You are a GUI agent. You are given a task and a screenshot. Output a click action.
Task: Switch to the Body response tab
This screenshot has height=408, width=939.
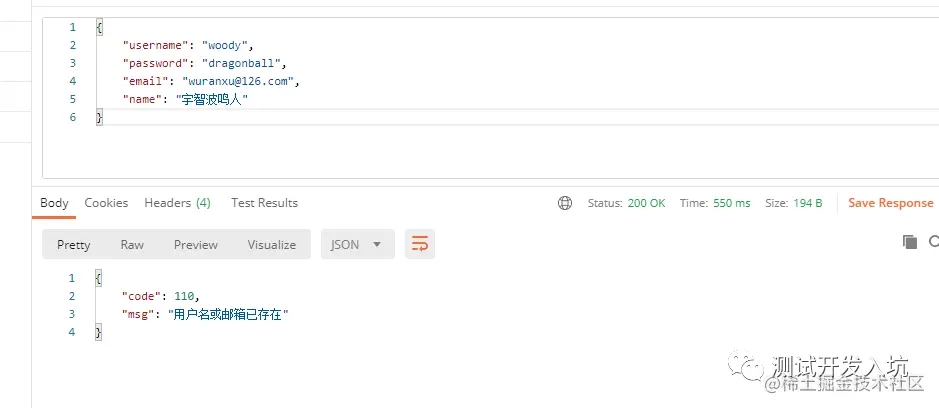click(x=54, y=203)
